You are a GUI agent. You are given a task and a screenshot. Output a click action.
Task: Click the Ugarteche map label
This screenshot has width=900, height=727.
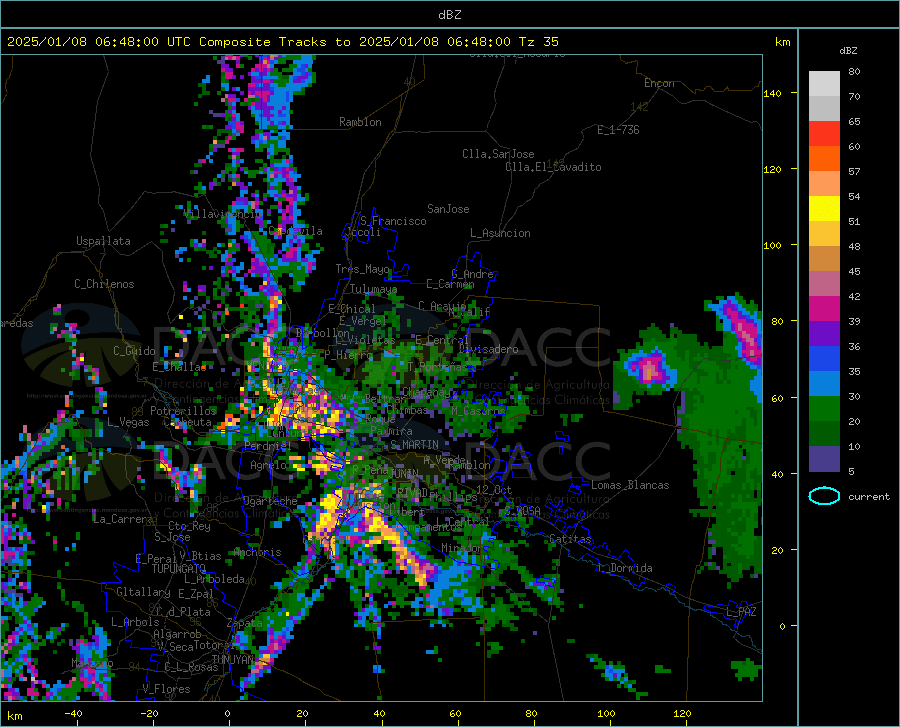coord(270,500)
